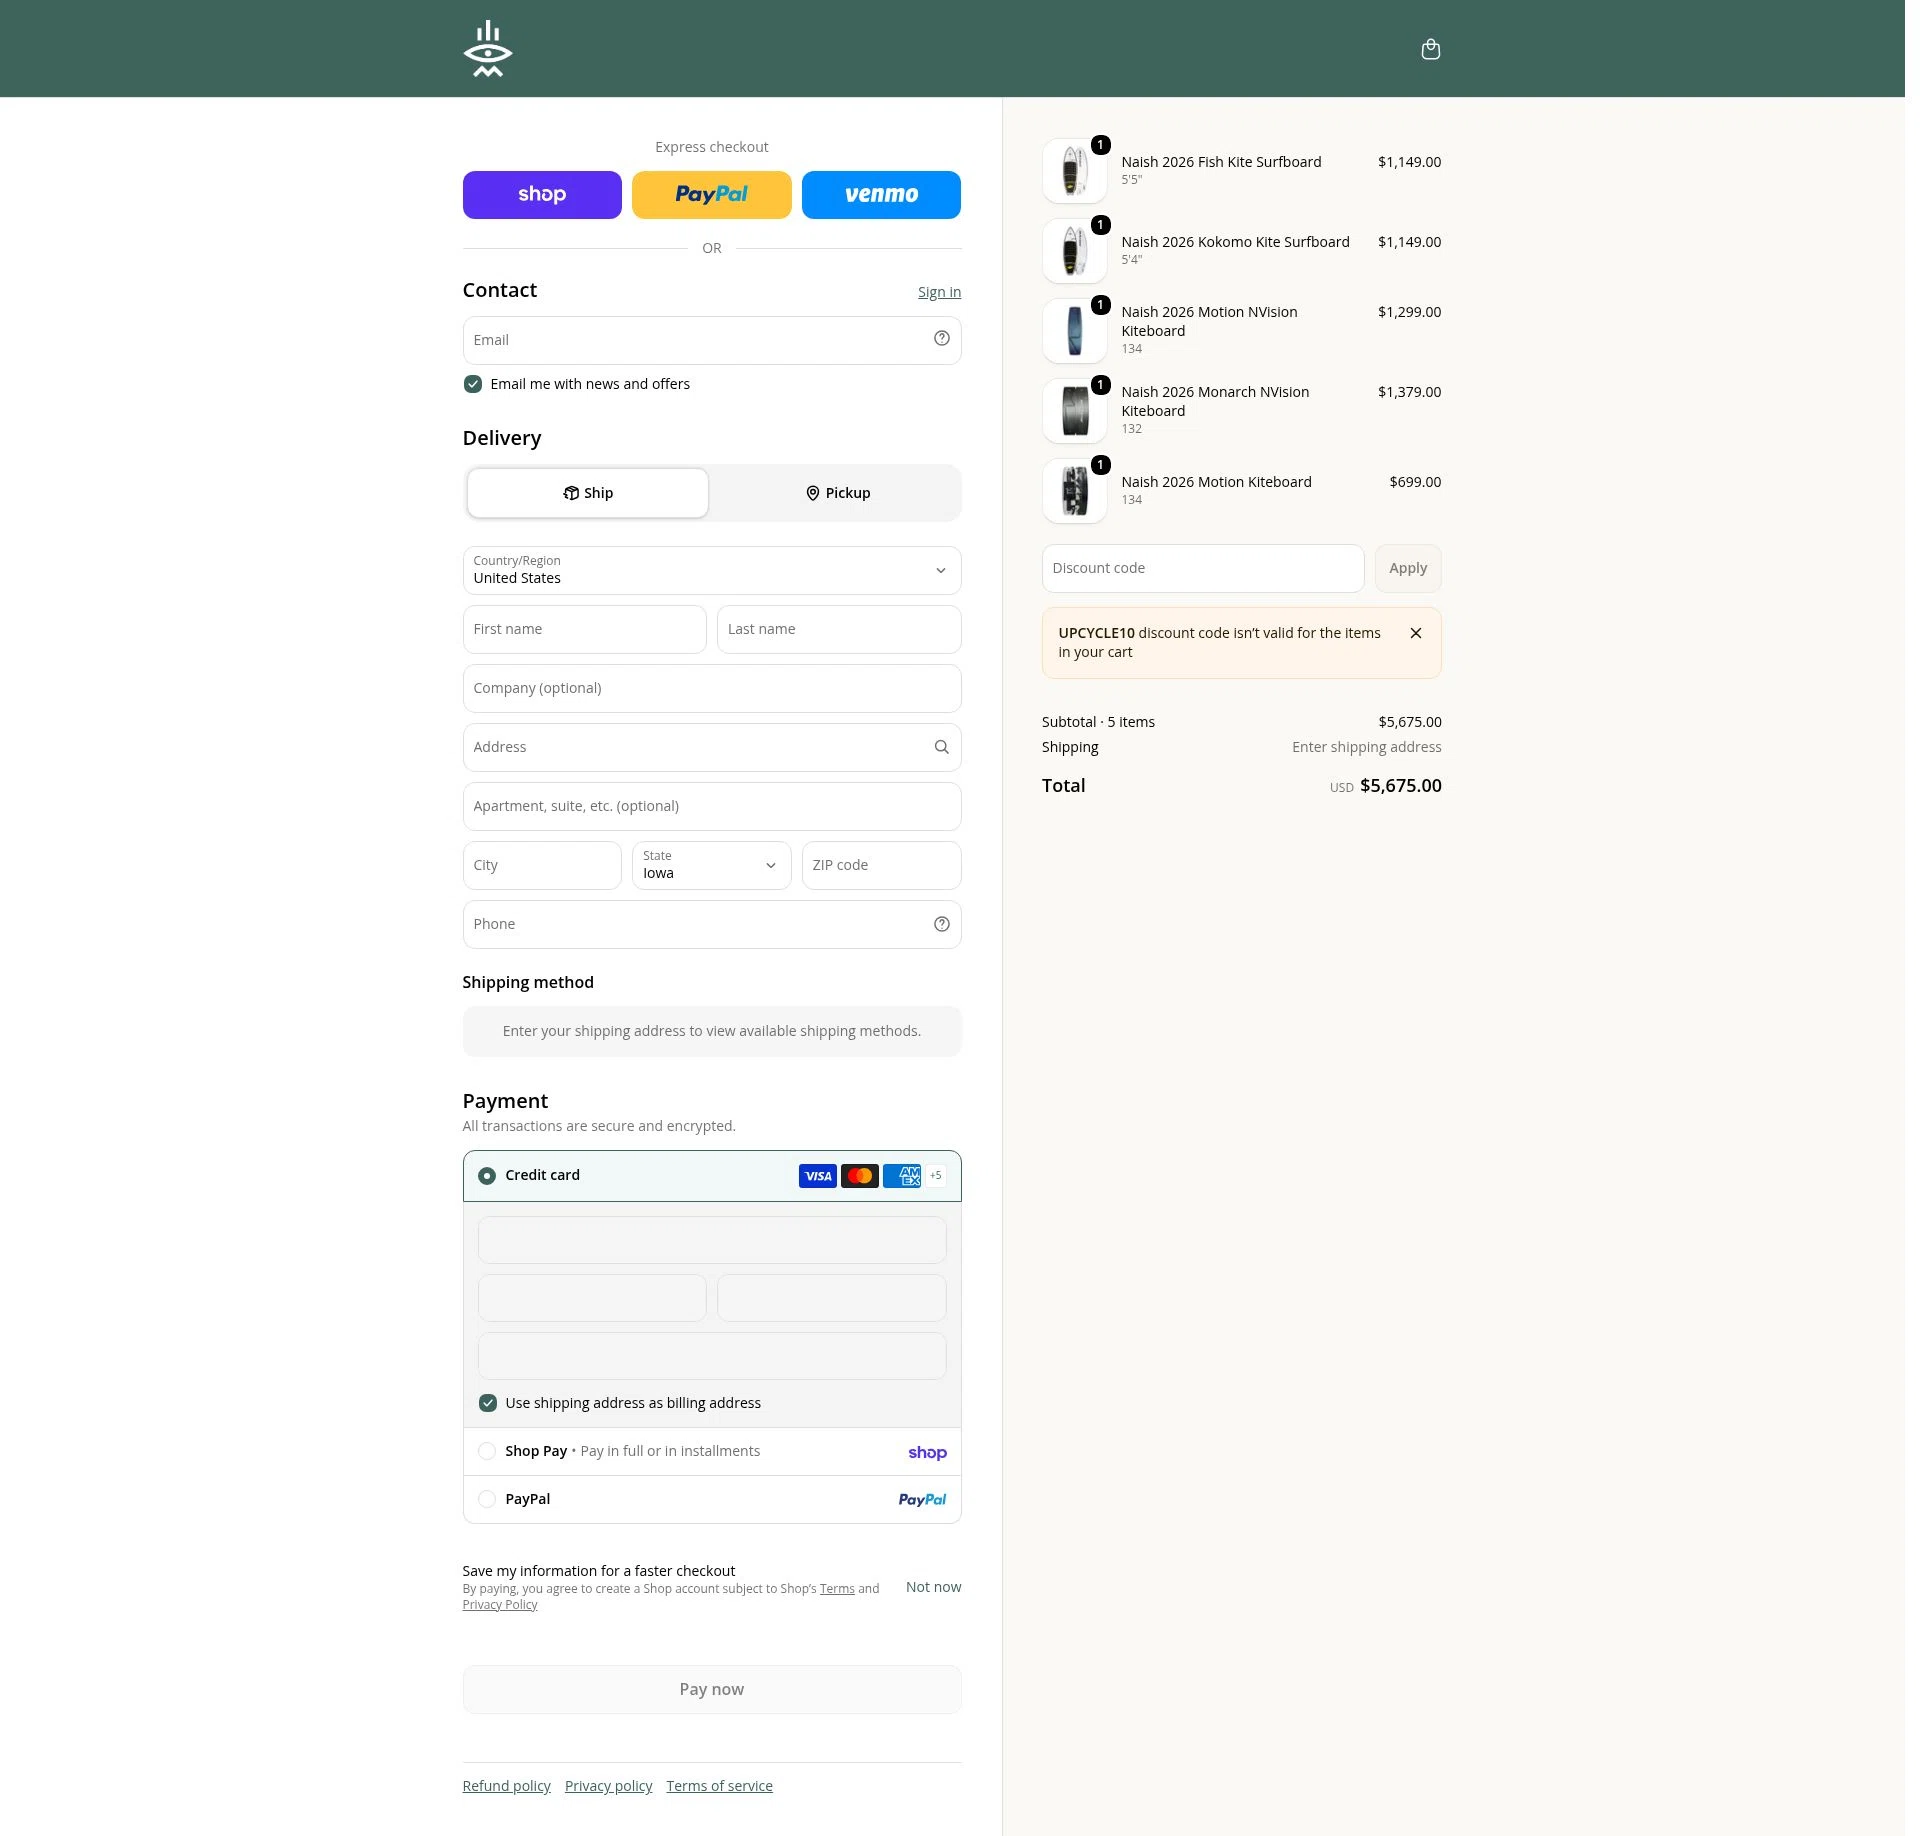Click the $1,299.00 price
This screenshot has height=1836, width=1920.
pyautogui.click(x=1410, y=312)
